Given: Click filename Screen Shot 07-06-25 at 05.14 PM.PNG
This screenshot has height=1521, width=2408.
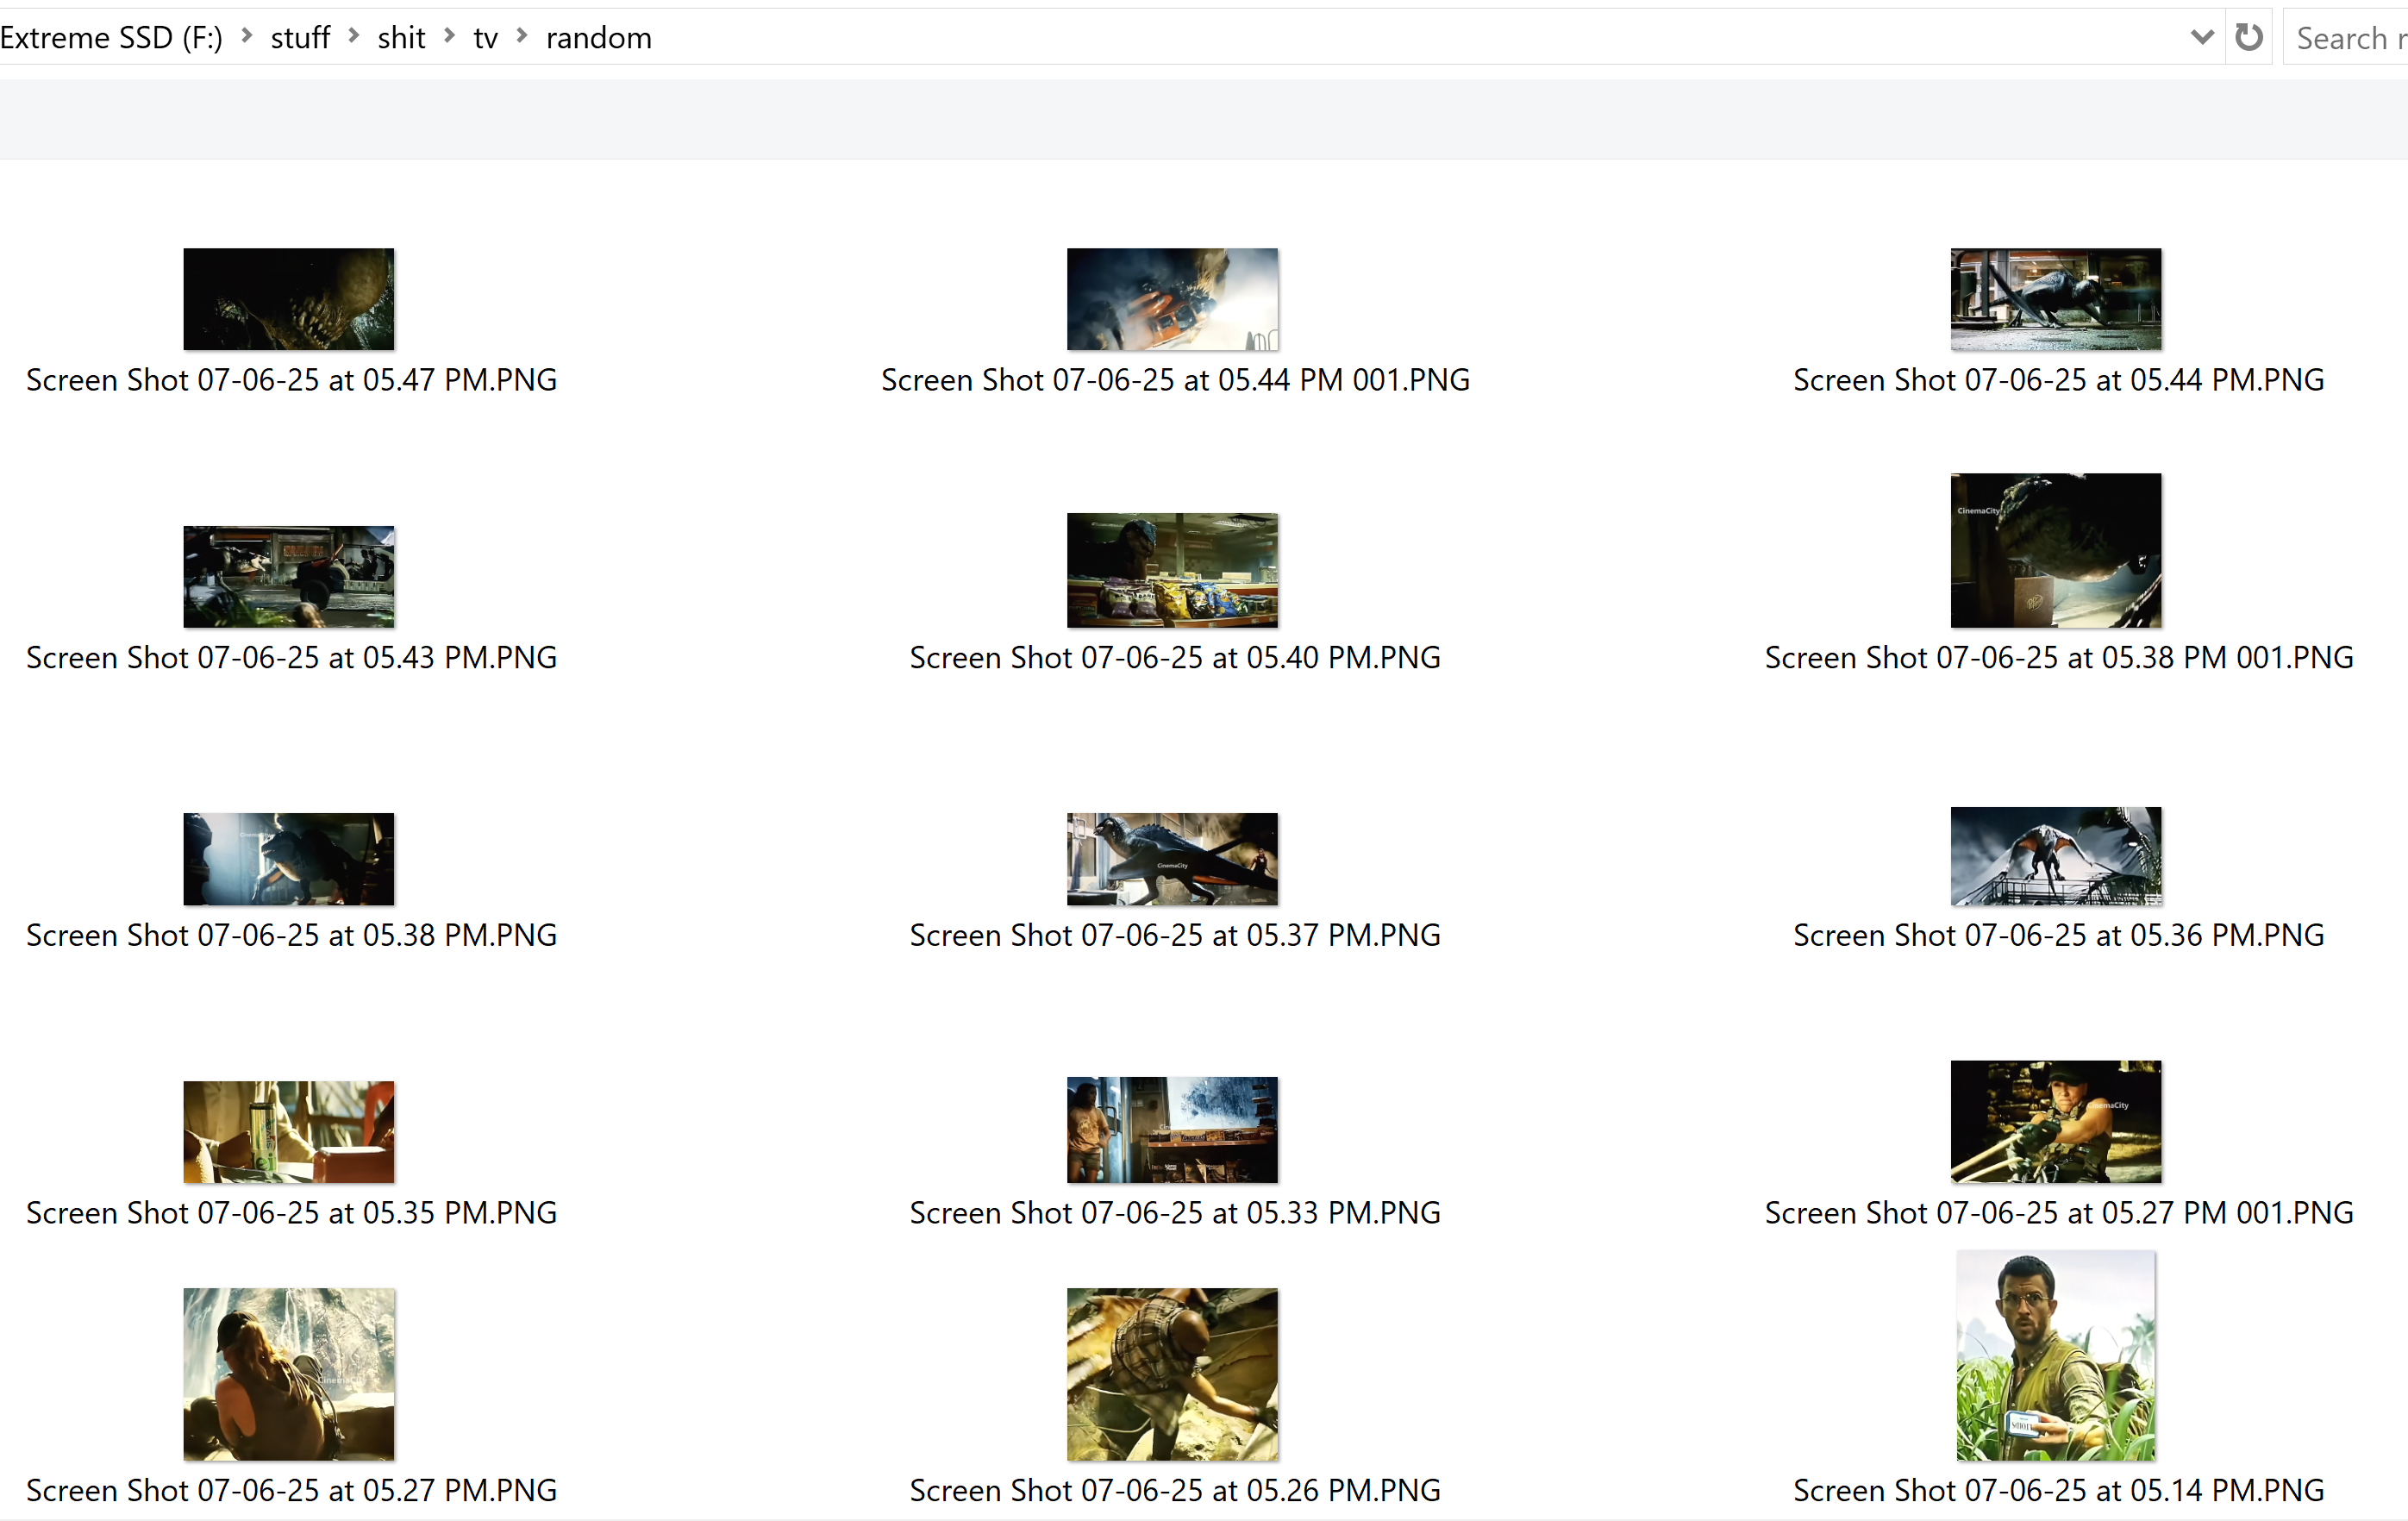Looking at the screenshot, I should tap(2058, 1491).
